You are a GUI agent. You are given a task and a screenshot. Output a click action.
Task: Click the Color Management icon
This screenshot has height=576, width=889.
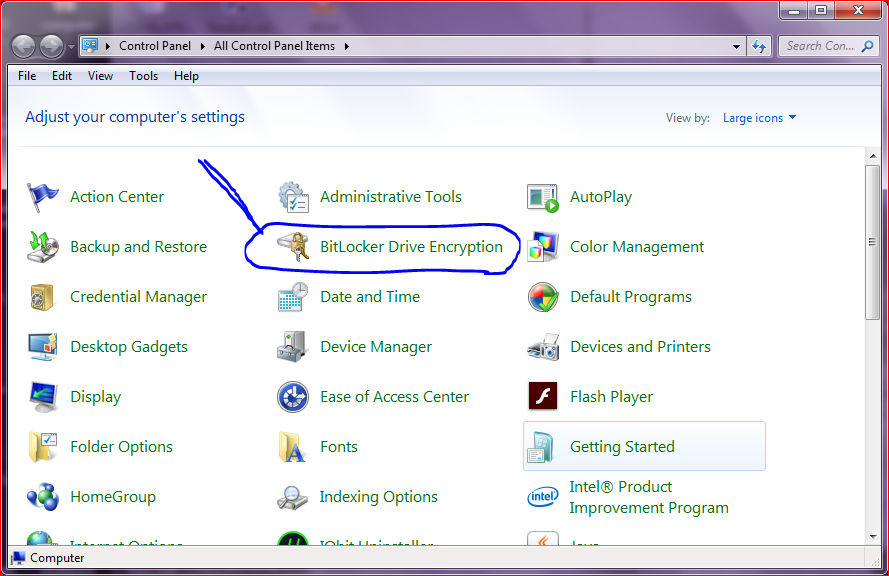point(543,247)
